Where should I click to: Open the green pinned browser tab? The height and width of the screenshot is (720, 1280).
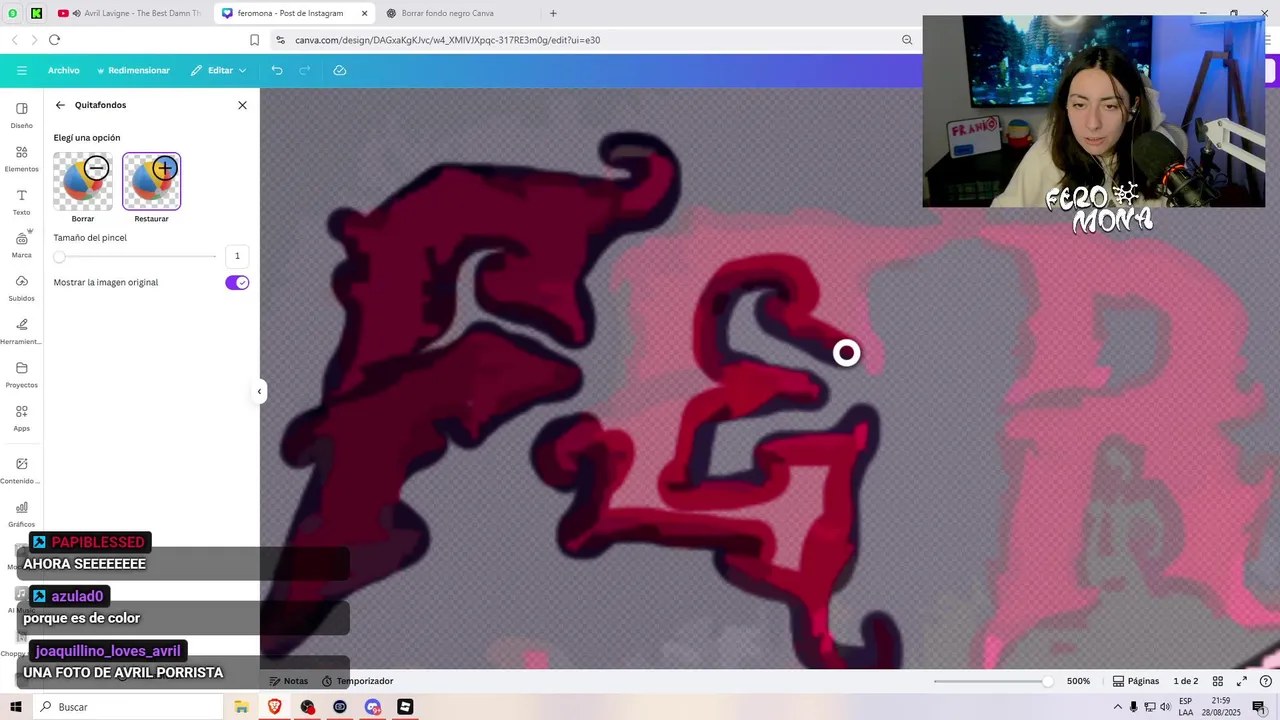point(13,13)
